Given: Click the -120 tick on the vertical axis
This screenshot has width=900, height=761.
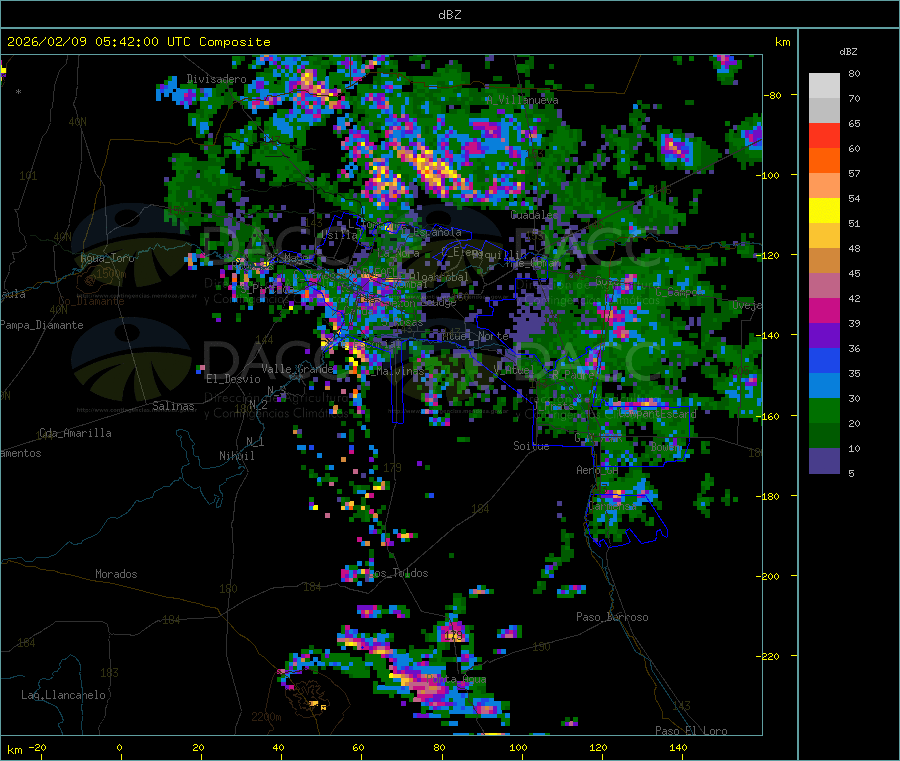Looking at the screenshot, I should pyautogui.click(x=770, y=255).
